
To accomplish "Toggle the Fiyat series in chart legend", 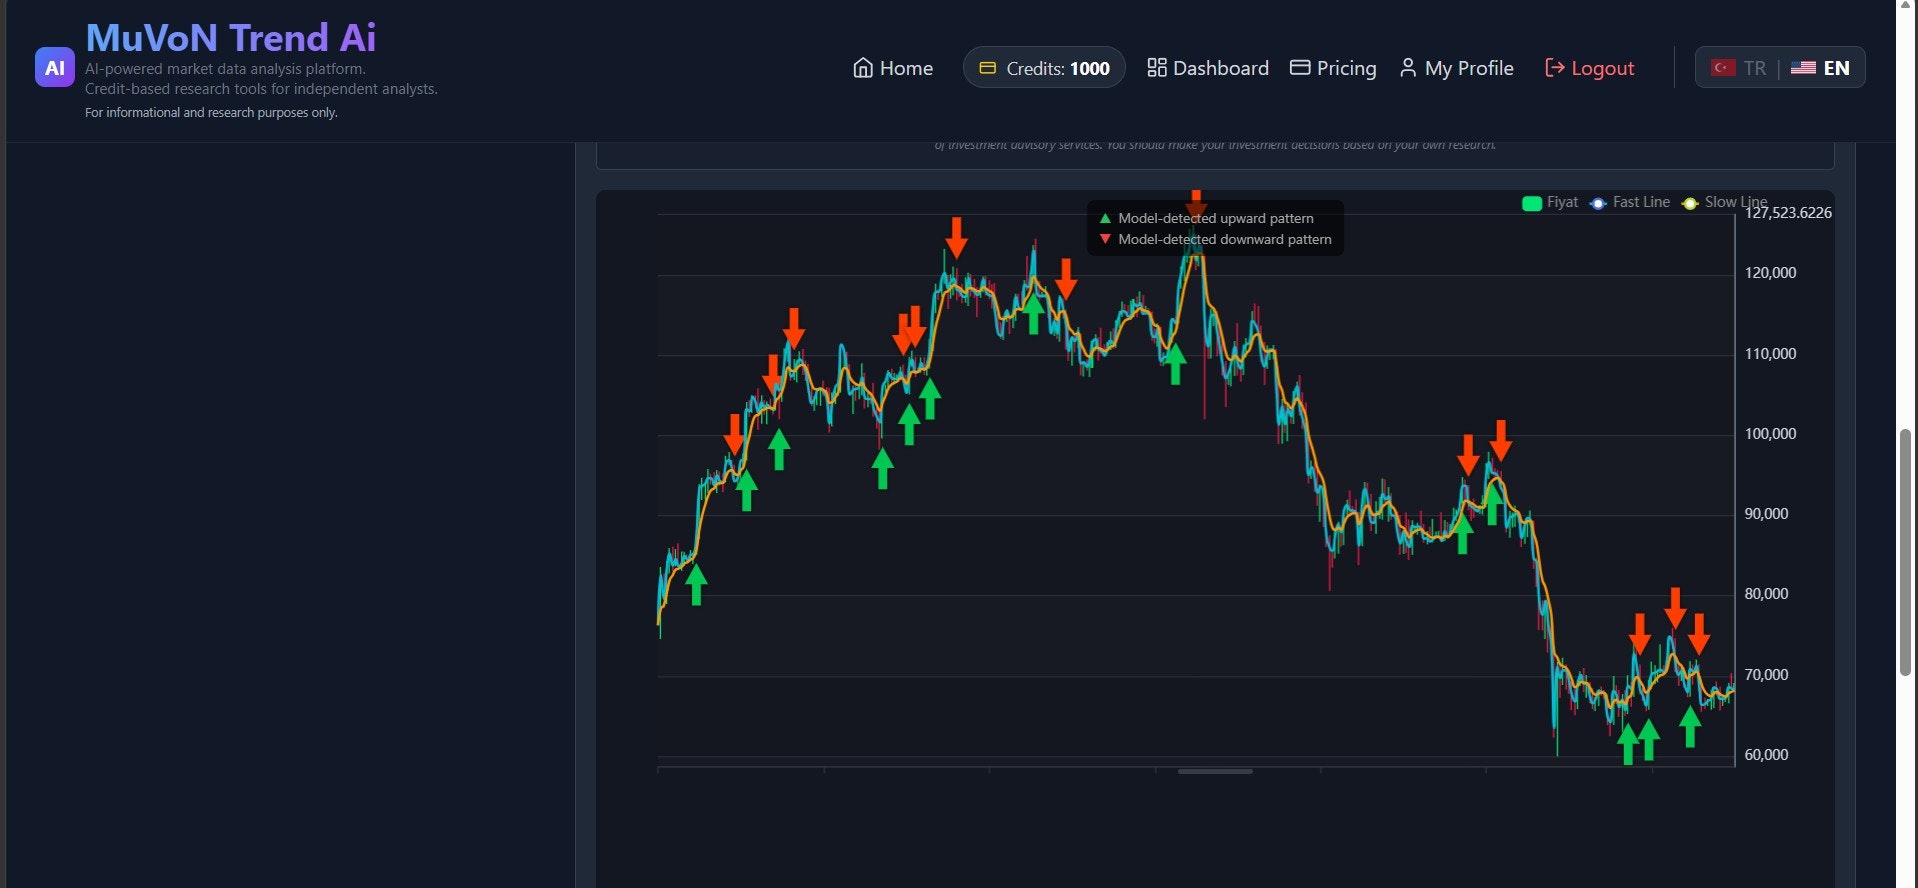I will pos(1550,203).
